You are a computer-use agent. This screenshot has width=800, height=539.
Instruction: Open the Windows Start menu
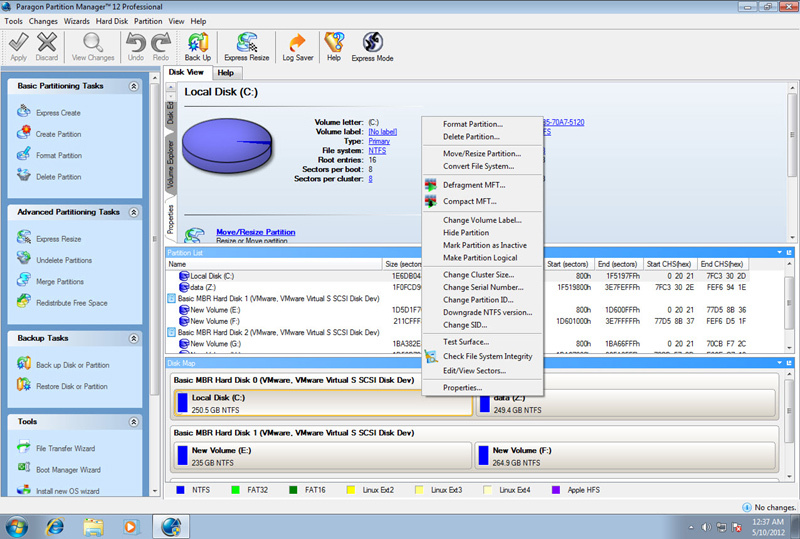point(17,526)
